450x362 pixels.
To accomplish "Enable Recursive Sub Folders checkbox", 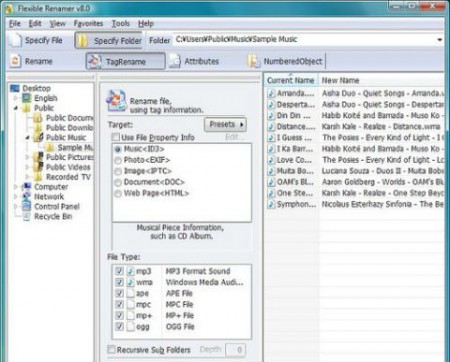I will coord(111,349).
